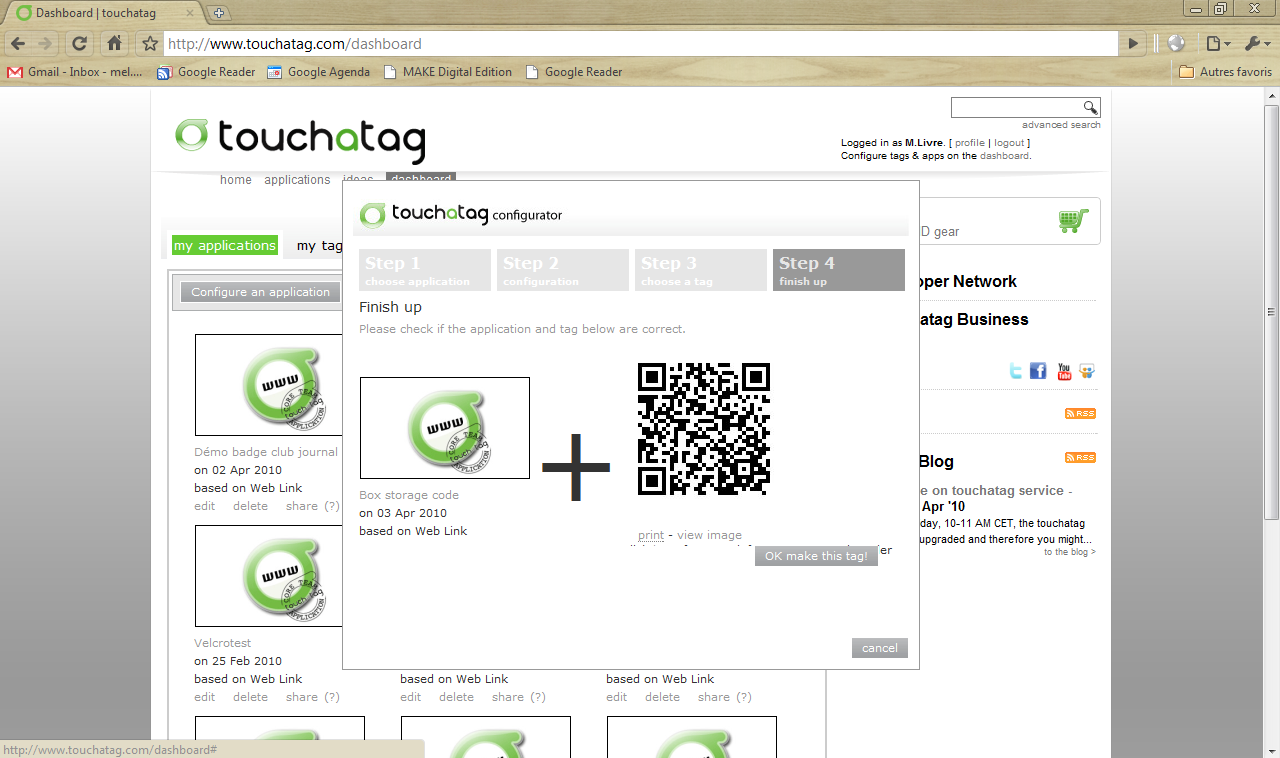Click the RSS icon below the social icons
Image resolution: width=1280 pixels, height=758 pixels.
(1080, 414)
